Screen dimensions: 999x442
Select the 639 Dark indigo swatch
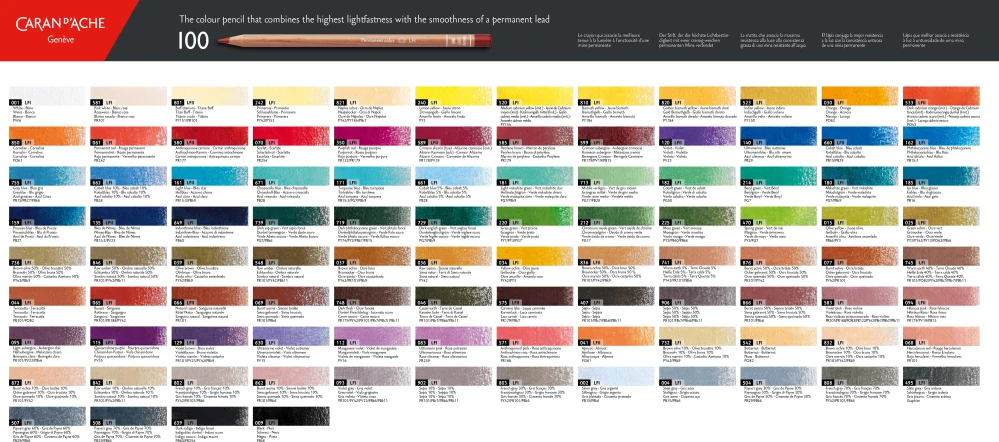210,417
